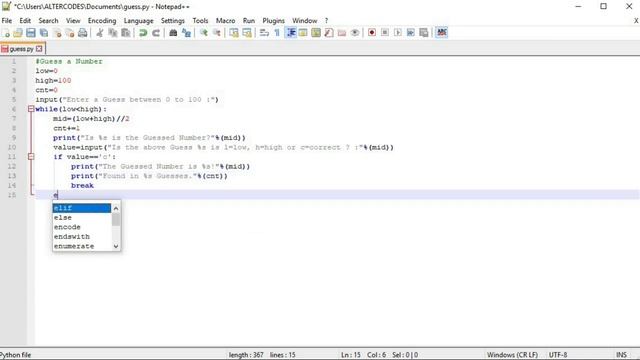The height and width of the screenshot is (360, 640).
Task: Open the File menu
Action: coord(7,20)
